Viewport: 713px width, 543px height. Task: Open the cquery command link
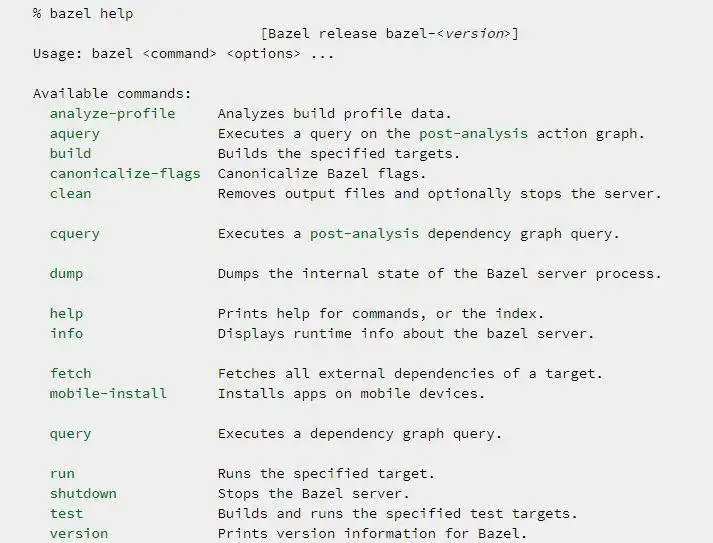click(x=75, y=233)
